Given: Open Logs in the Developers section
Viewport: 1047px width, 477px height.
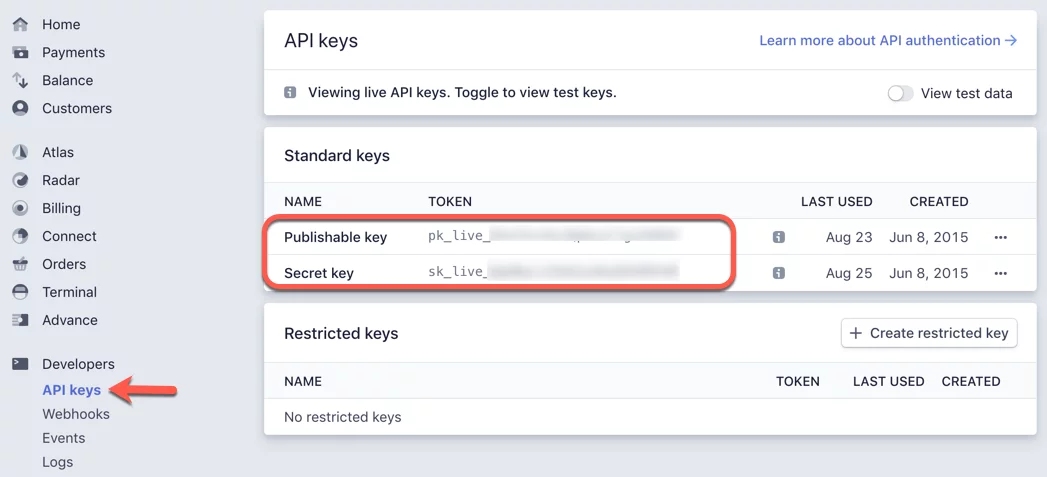Looking at the screenshot, I should click(57, 462).
